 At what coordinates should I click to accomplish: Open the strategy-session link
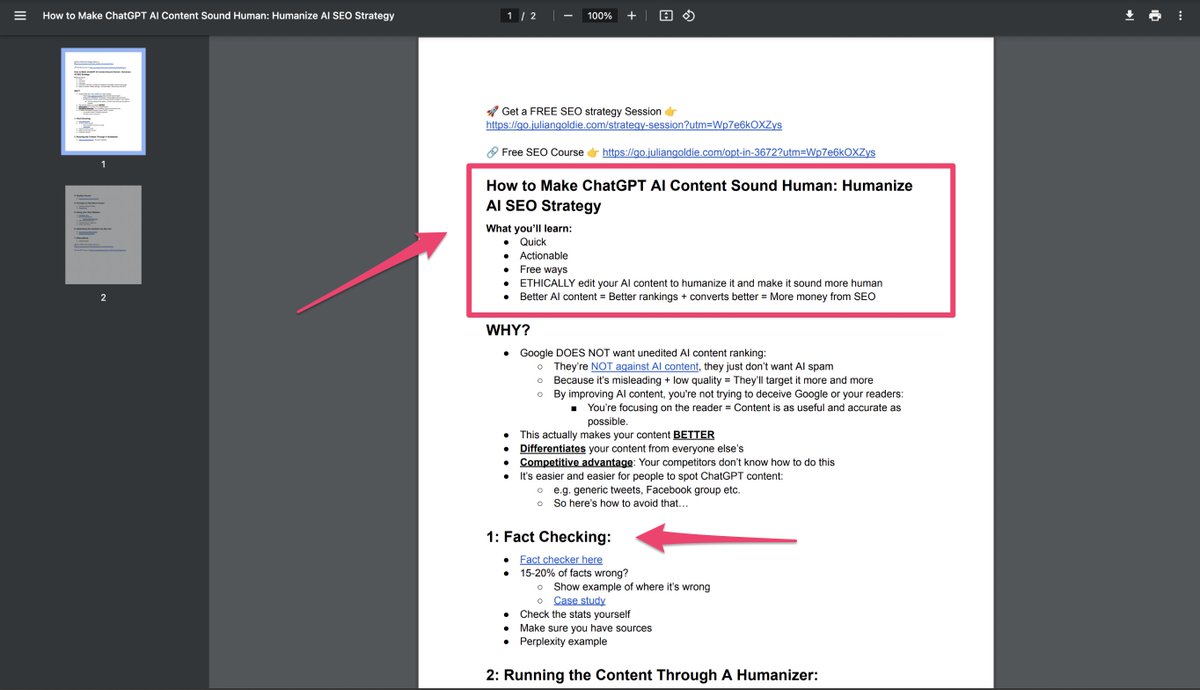pyautogui.click(x=634, y=125)
